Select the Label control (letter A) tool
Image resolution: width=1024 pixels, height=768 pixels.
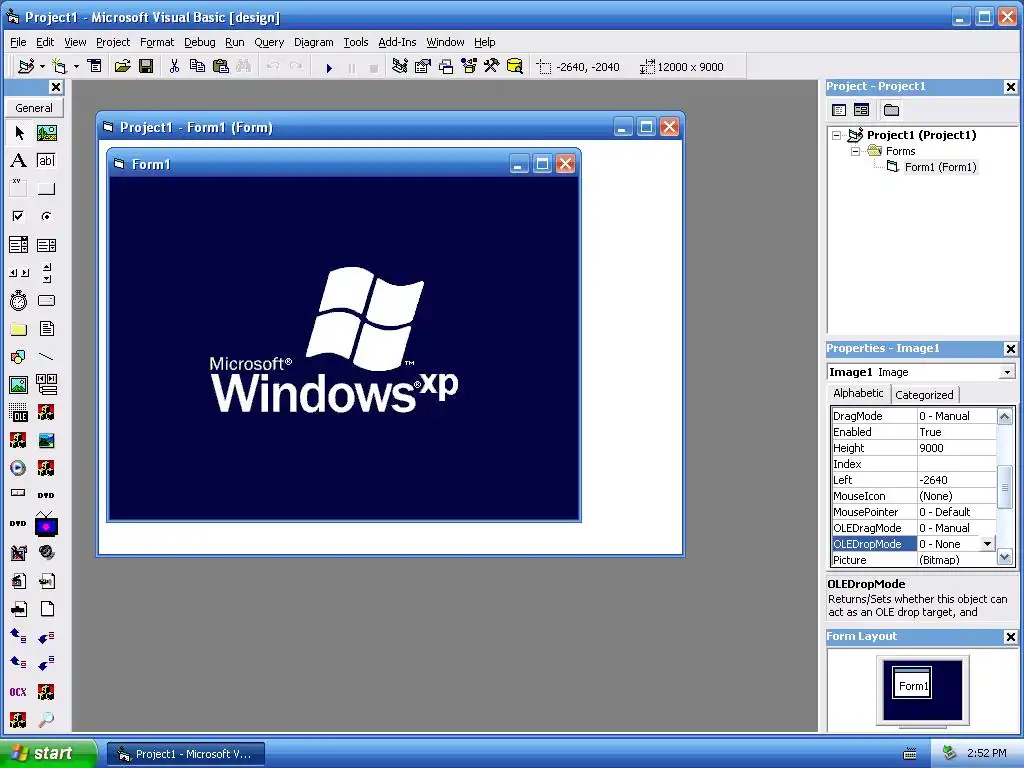point(18,161)
